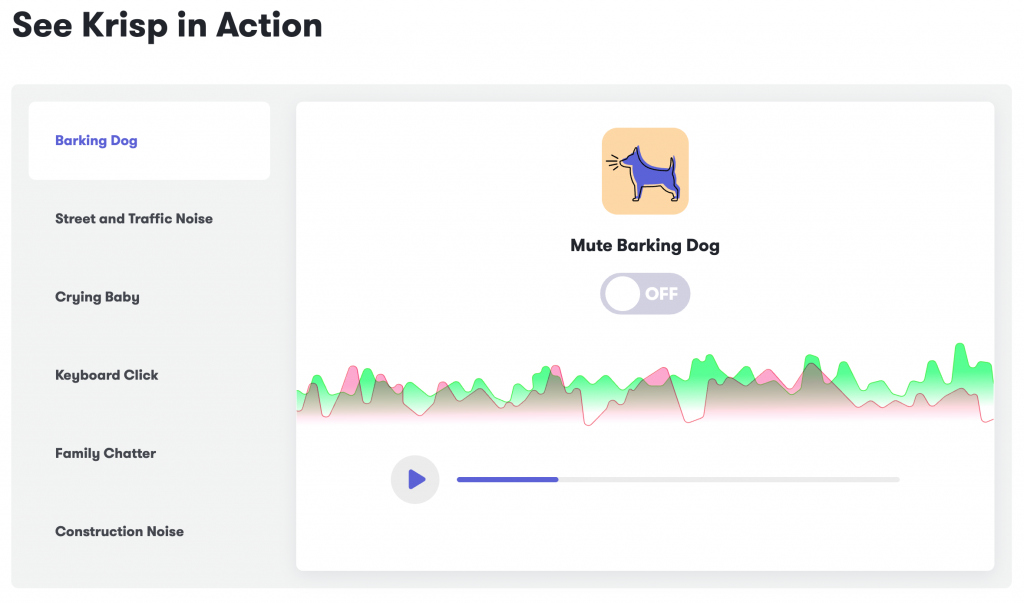
Task: Click the barking dog illustration icon
Action: 645,171
